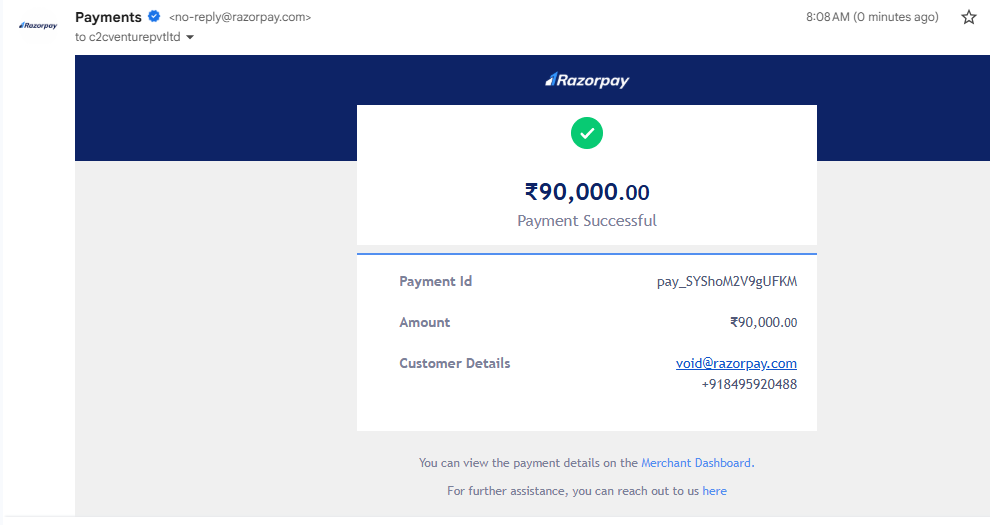
Task: Click the ₹90,000.00 value in Amount row
Action: 763,322
